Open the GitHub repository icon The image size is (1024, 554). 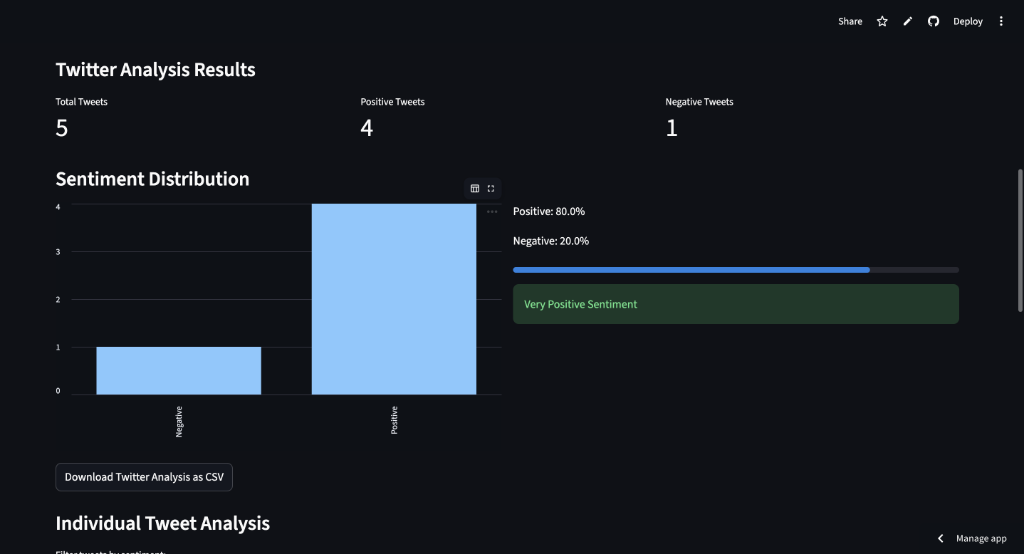pos(933,22)
